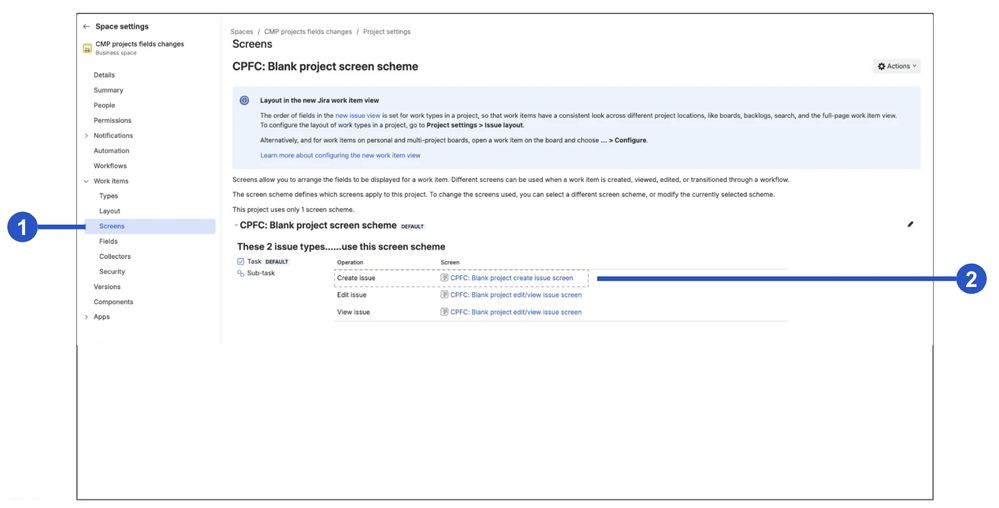Expand the Apps section chevron
The height and width of the screenshot is (508, 999).
(87, 317)
